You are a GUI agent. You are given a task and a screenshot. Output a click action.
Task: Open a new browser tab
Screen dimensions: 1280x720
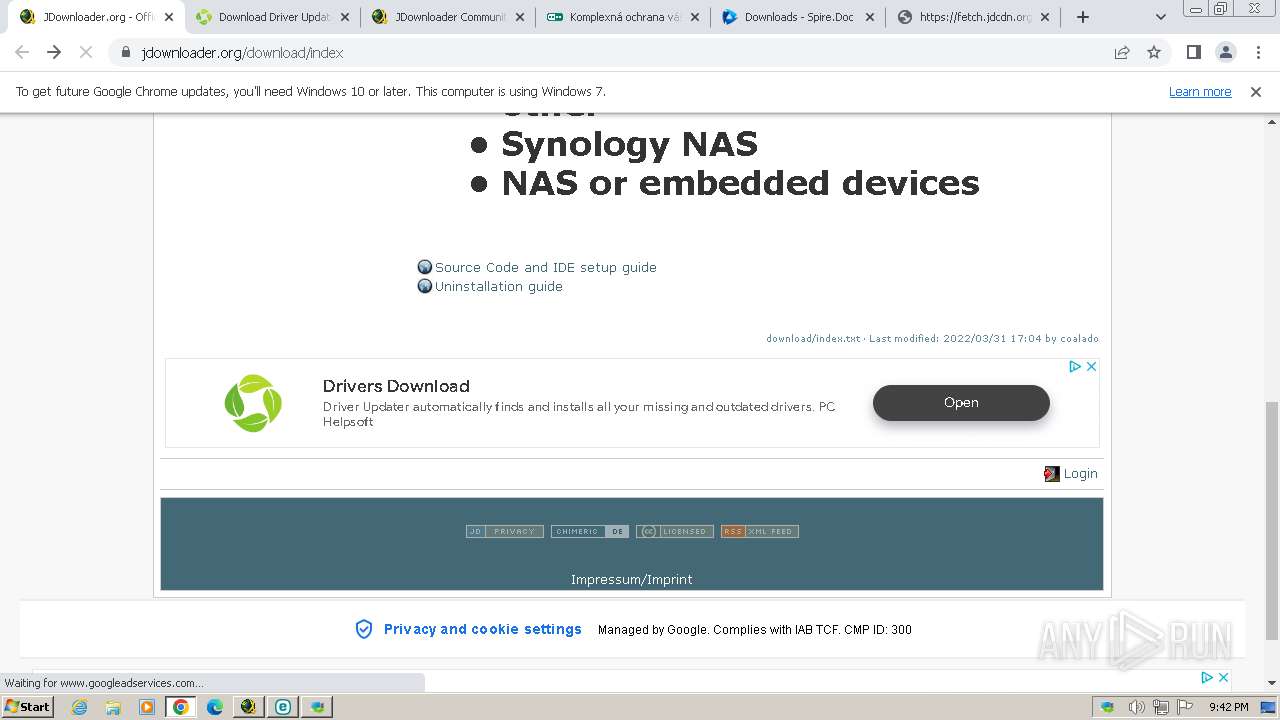pos(1082,17)
